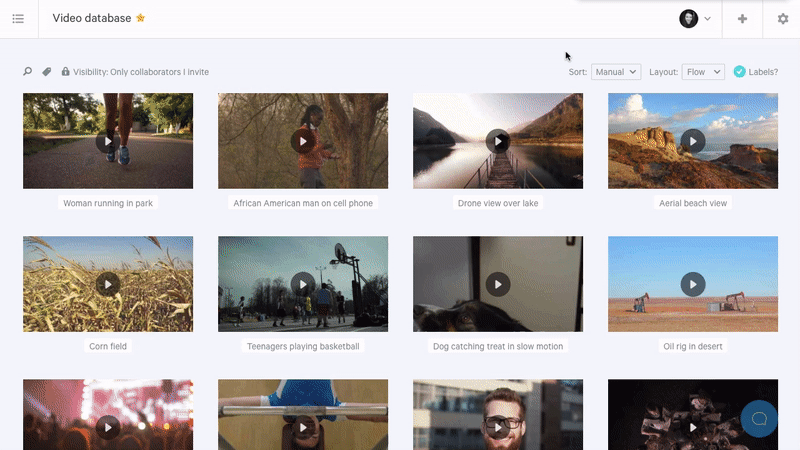The height and width of the screenshot is (450, 800).
Task: Play the Woman running in park video
Action: [108, 141]
